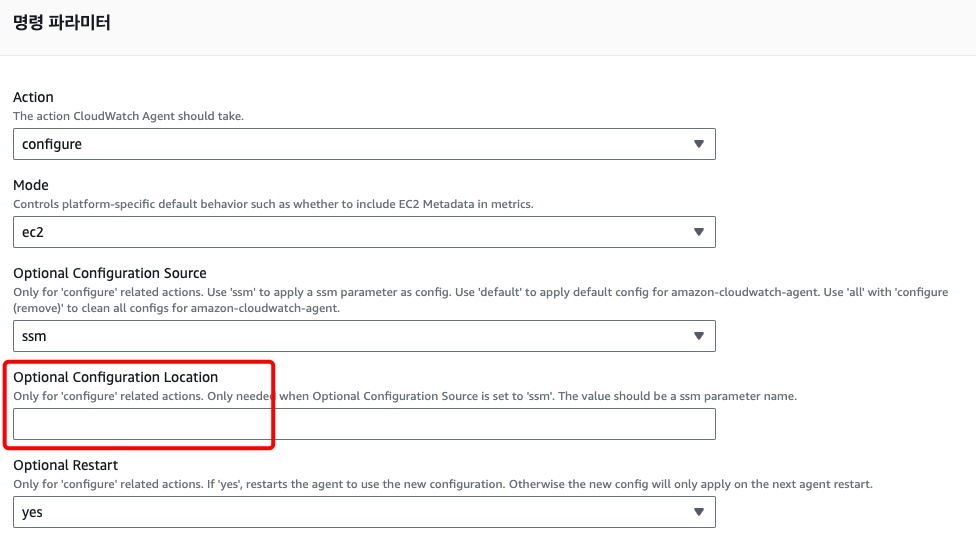Image resolution: width=976 pixels, height=551 pixels.
Task: Click the 명령 파라미터 section heading
Action: (61, 22)
